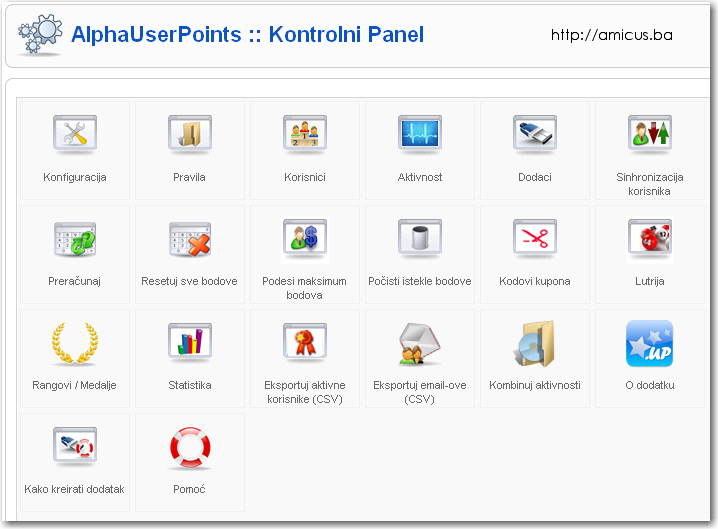This screenshot has height=529, width=718.
Task: Open the Pomoć lifebuoy icon
Action: coord(190,448)
